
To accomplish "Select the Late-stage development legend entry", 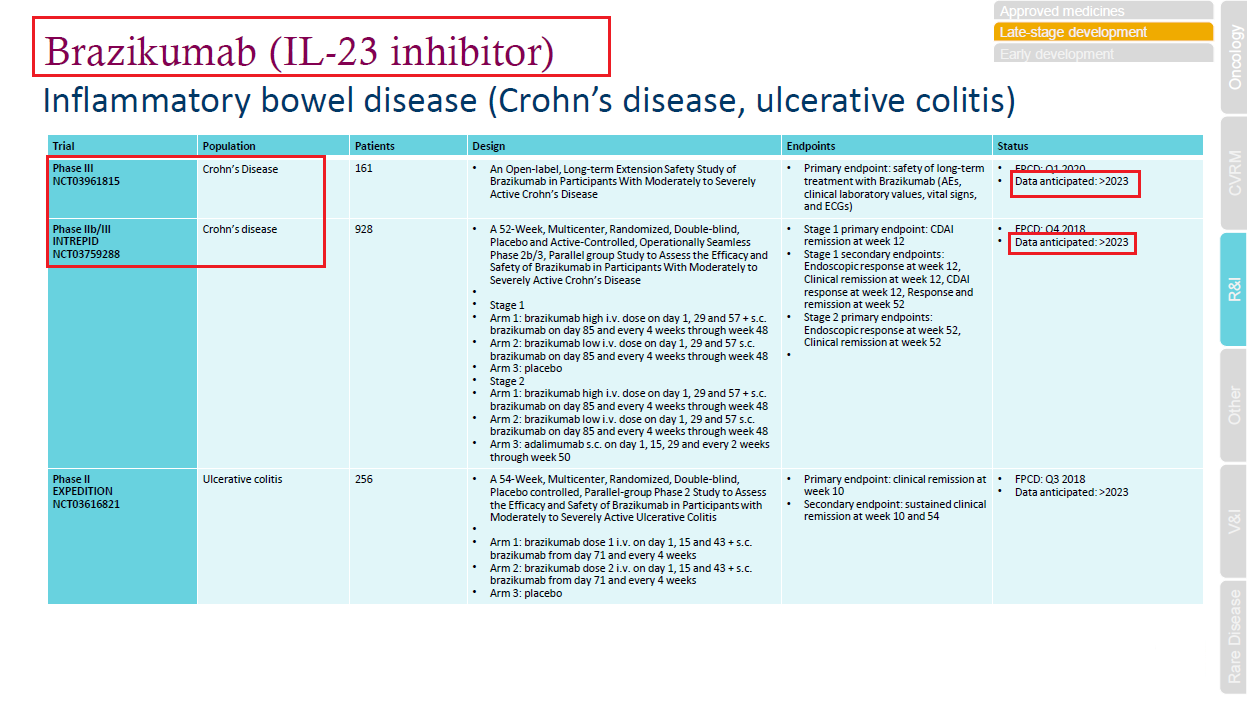I will pos(1102,32).
